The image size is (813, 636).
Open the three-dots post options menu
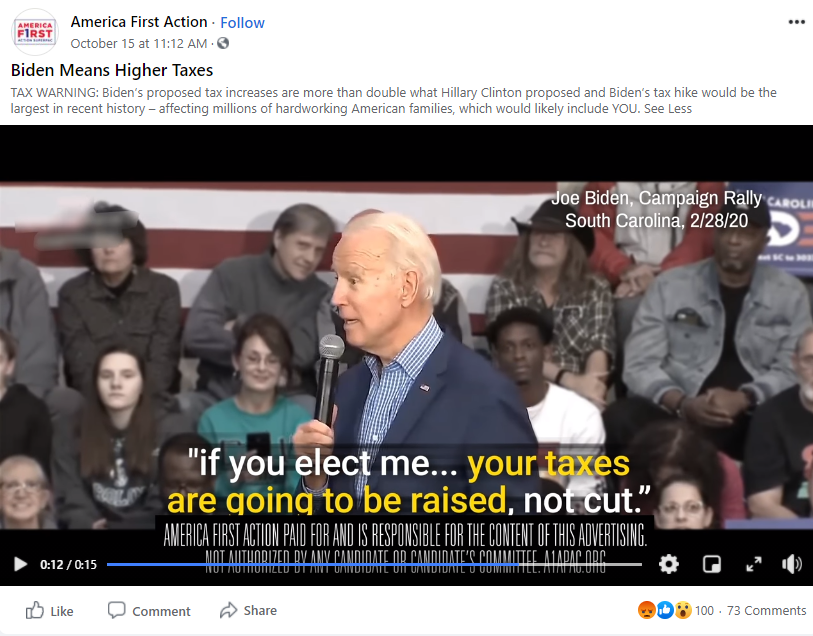pos(796,22)
